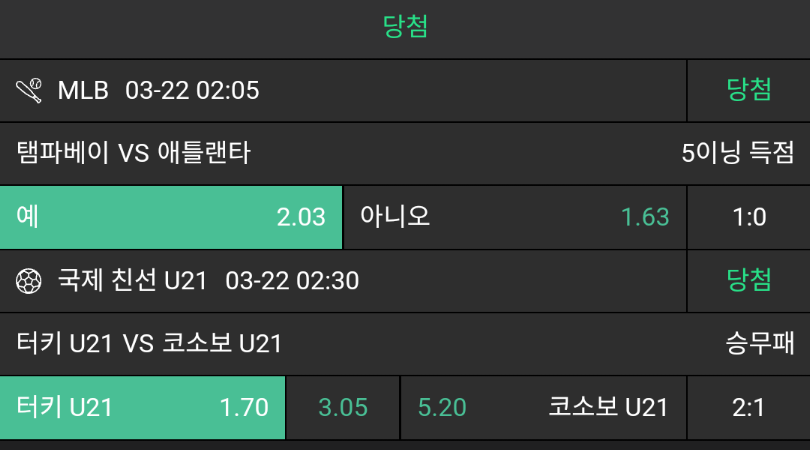810x450 pixels.
Task: Click the 03-22 02:30 match time
Action: pos(292,281)
